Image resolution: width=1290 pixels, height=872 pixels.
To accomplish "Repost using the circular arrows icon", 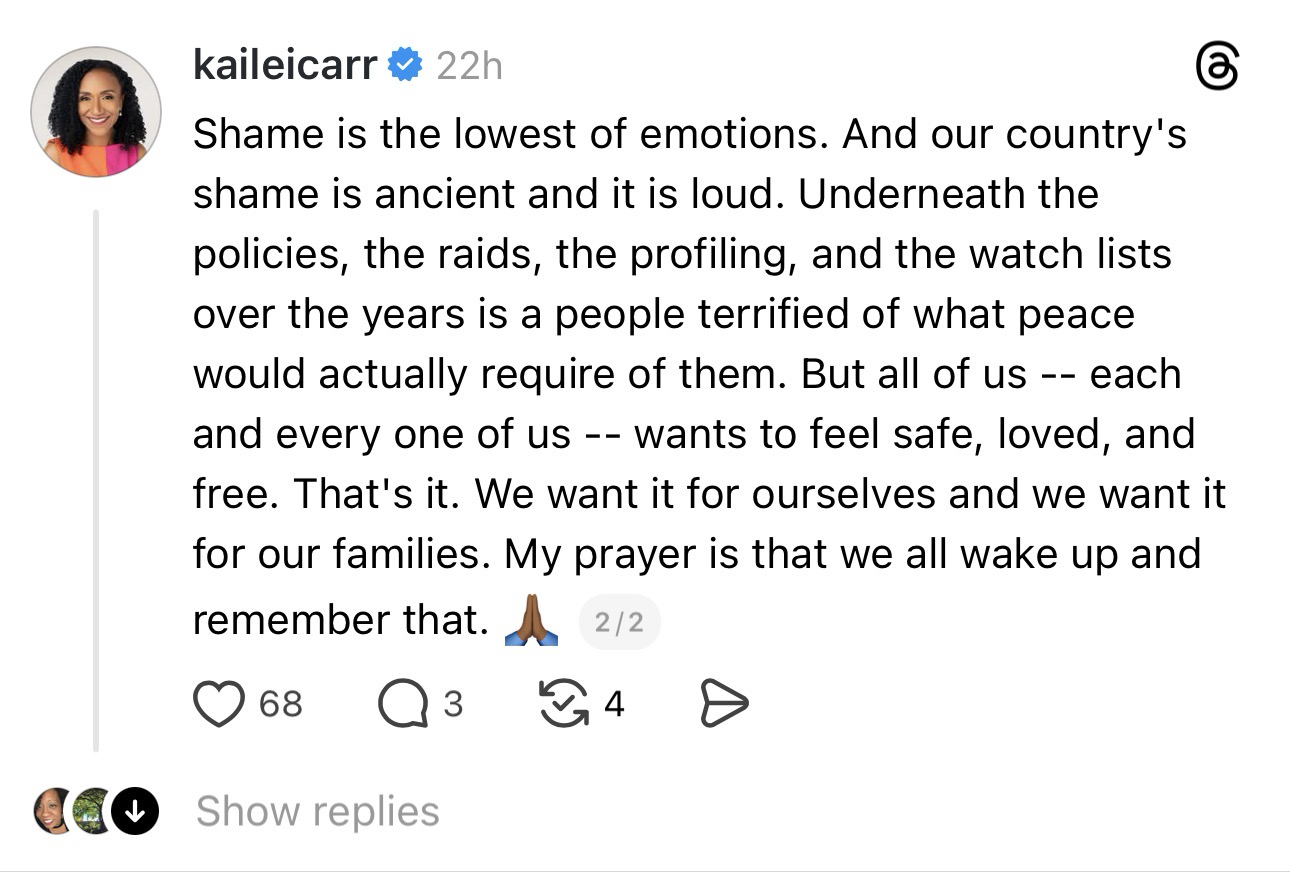I will tap(564, 704).
